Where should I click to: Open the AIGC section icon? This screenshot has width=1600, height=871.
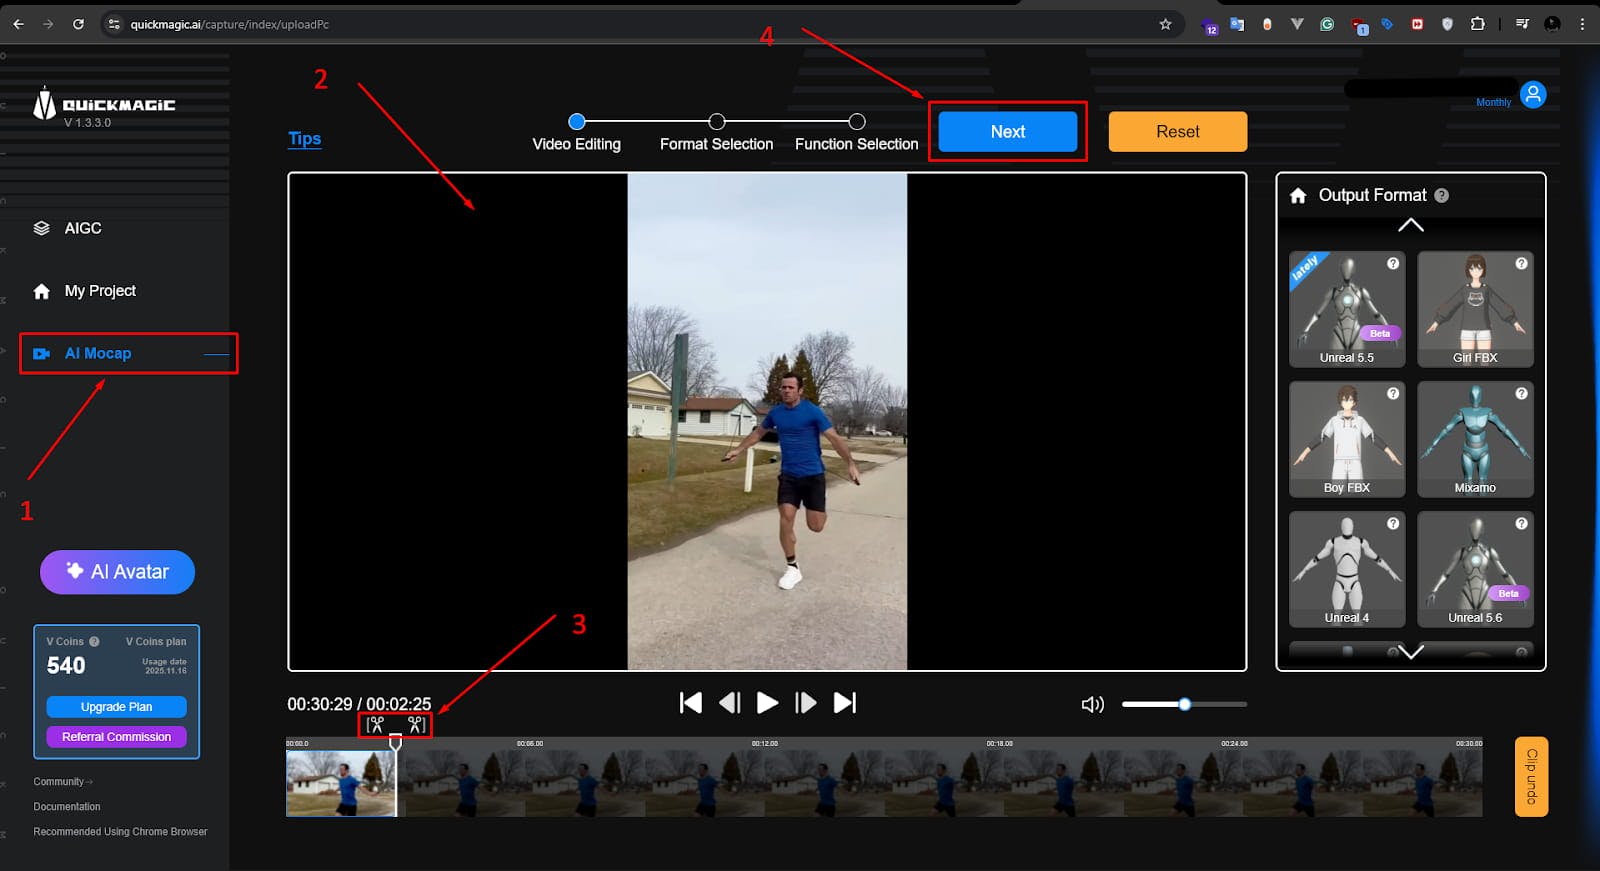(x=41, y=228)
